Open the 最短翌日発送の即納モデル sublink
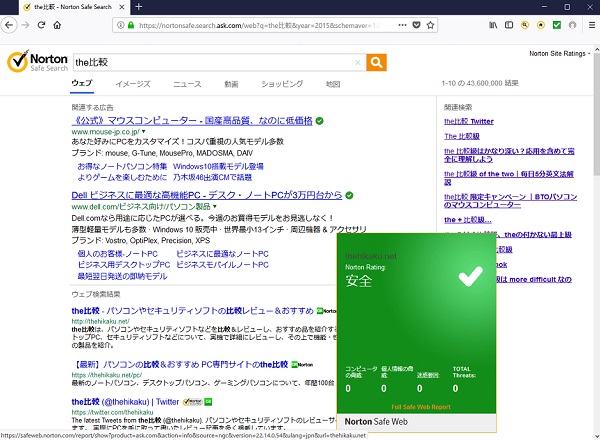 122,276
